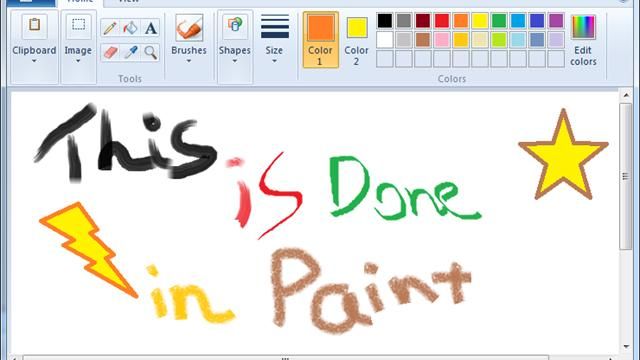
Task: Pick the indigo color swatch
Action: 537,20
